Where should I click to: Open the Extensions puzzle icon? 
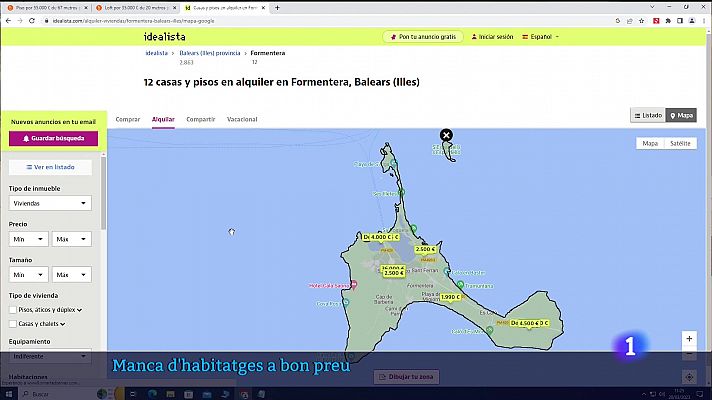click(x=668, y=21)
